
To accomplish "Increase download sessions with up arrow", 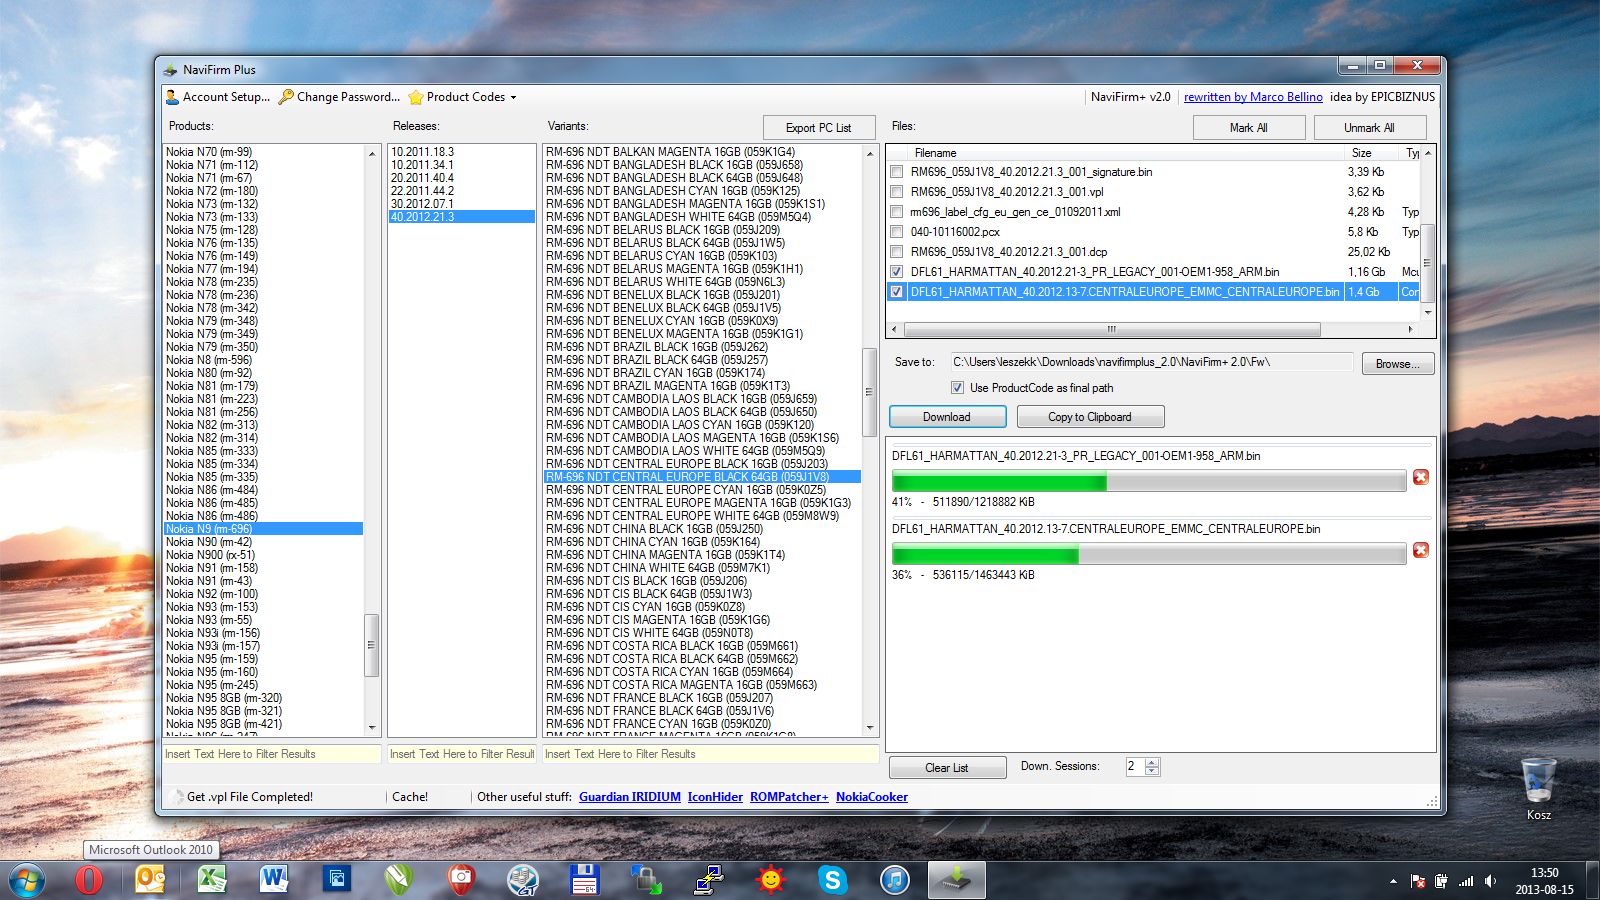I will point(1152,763).
